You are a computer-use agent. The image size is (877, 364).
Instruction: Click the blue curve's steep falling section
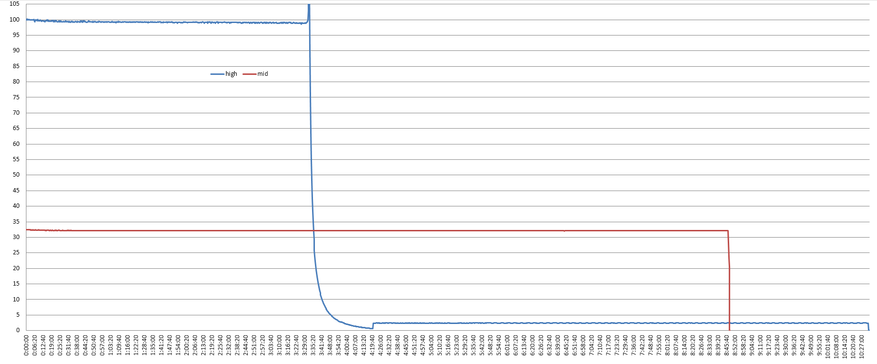point(312,140)
